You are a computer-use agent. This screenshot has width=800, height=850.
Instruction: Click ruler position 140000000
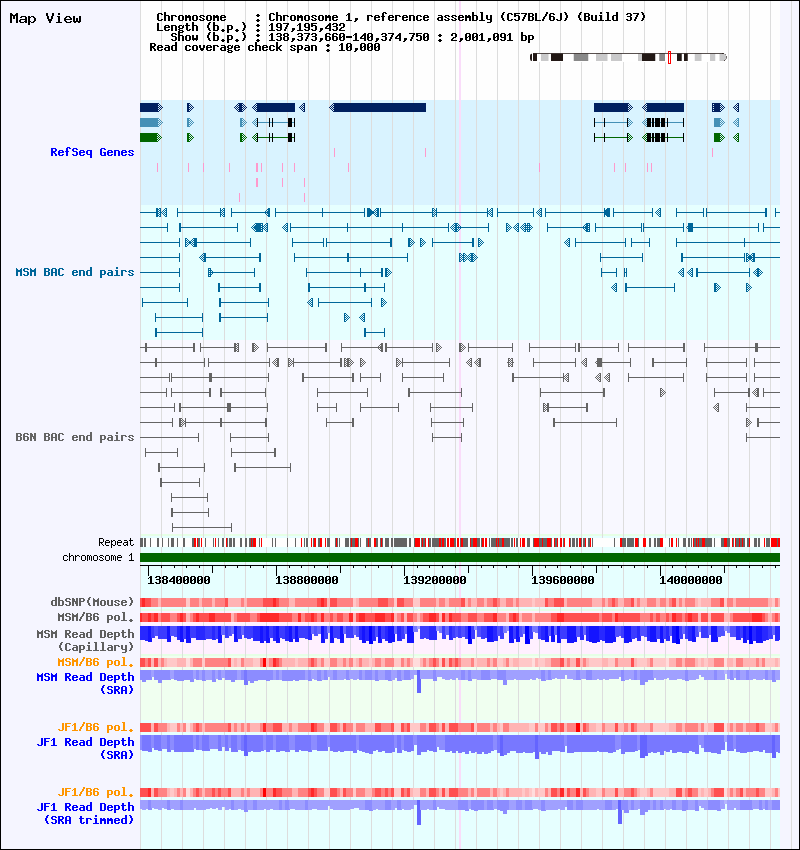tap(691, 580)
